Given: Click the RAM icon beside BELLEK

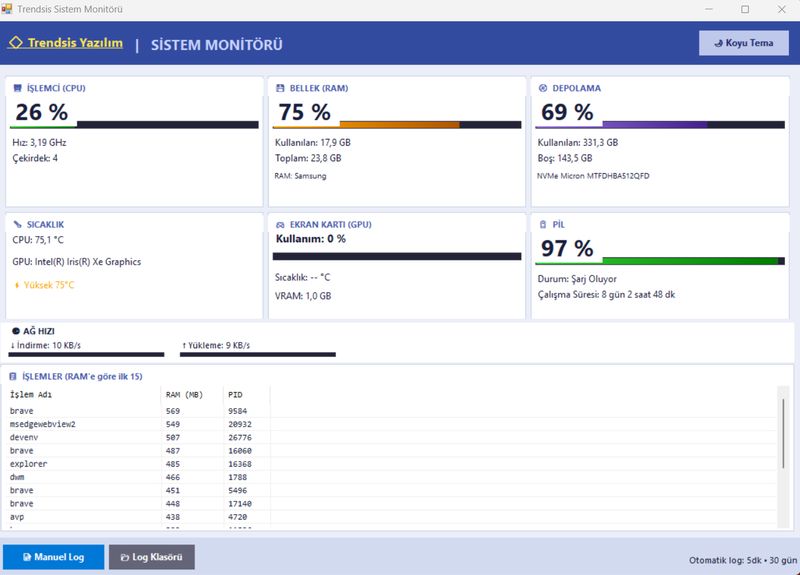Looking at the screenshot, I should pos(280,88).
